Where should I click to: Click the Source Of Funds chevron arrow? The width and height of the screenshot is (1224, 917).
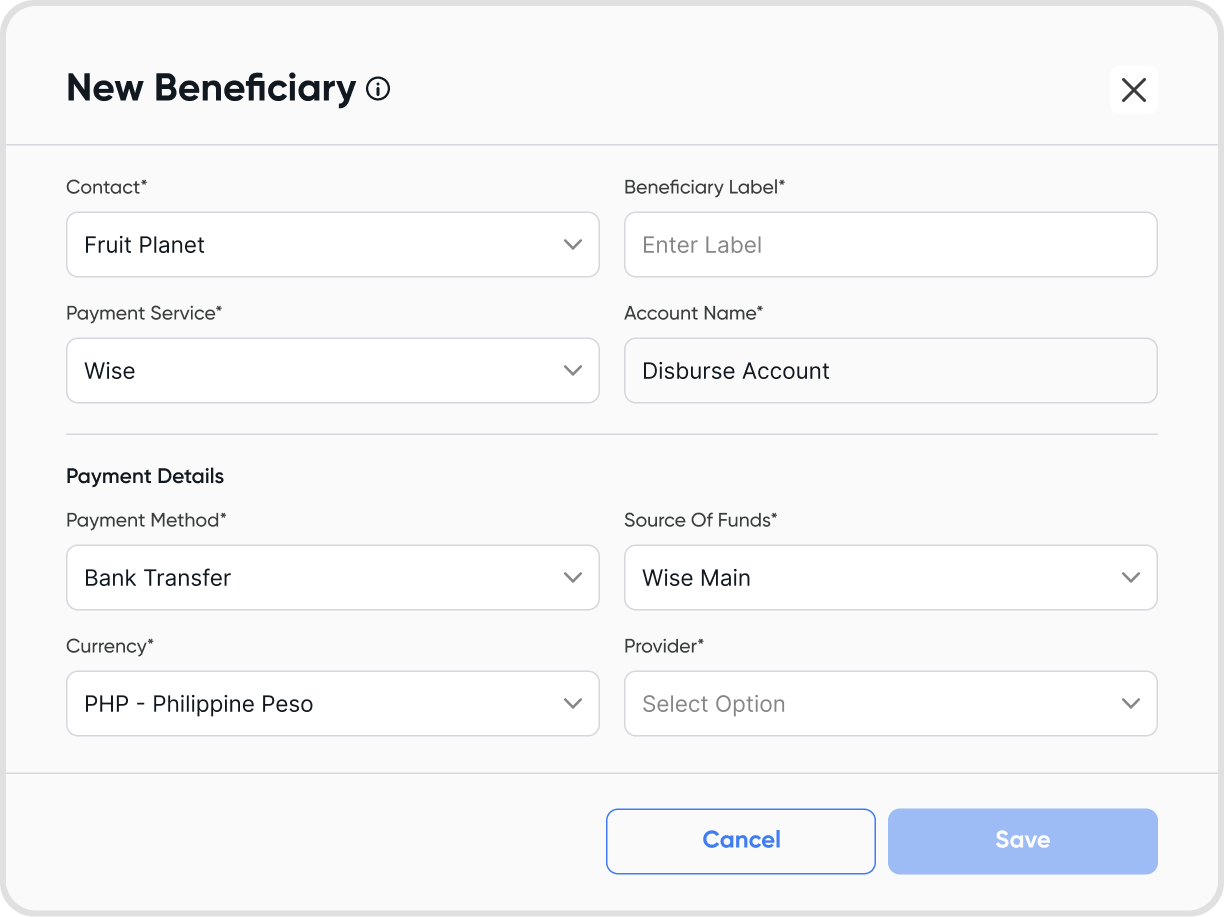1131,577
